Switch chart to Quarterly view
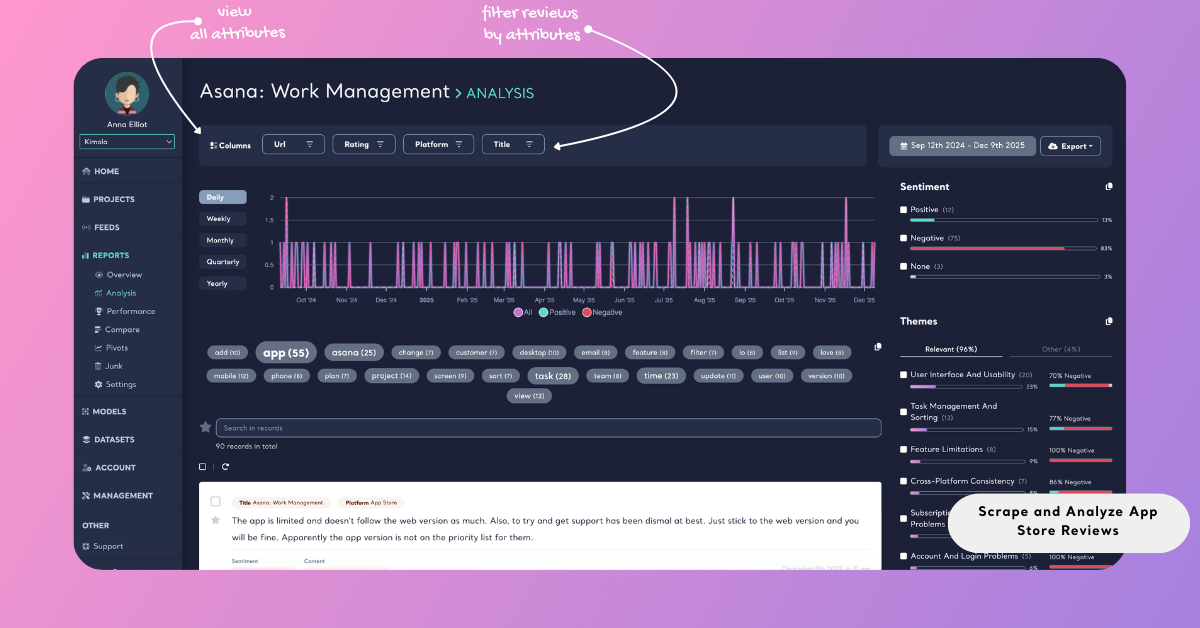The width and height of the screenshot is (1200, 628). click(x=222, y=262)
